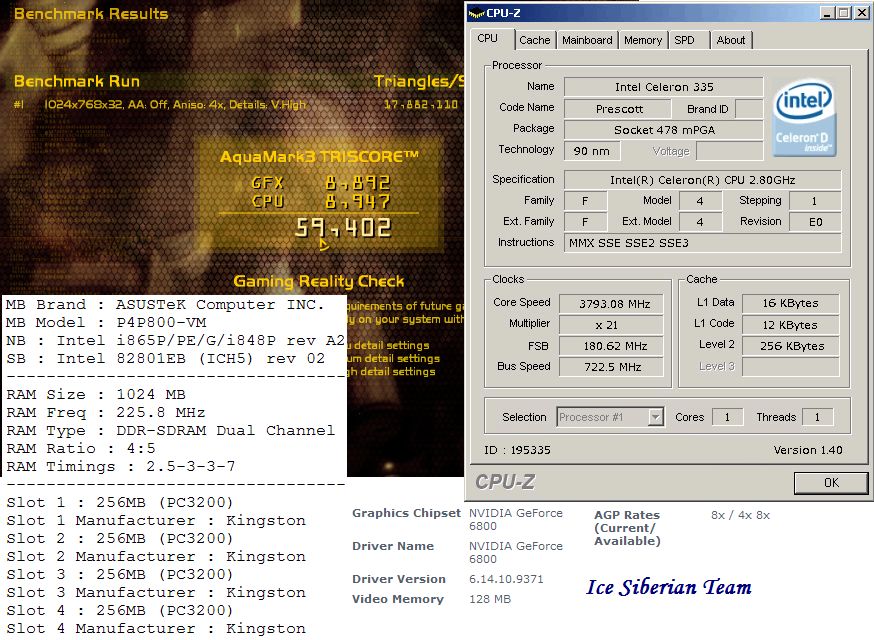Click the L1 Data value 16 KBytes
This screenshot has height=640, width=874.
[790, 303]
